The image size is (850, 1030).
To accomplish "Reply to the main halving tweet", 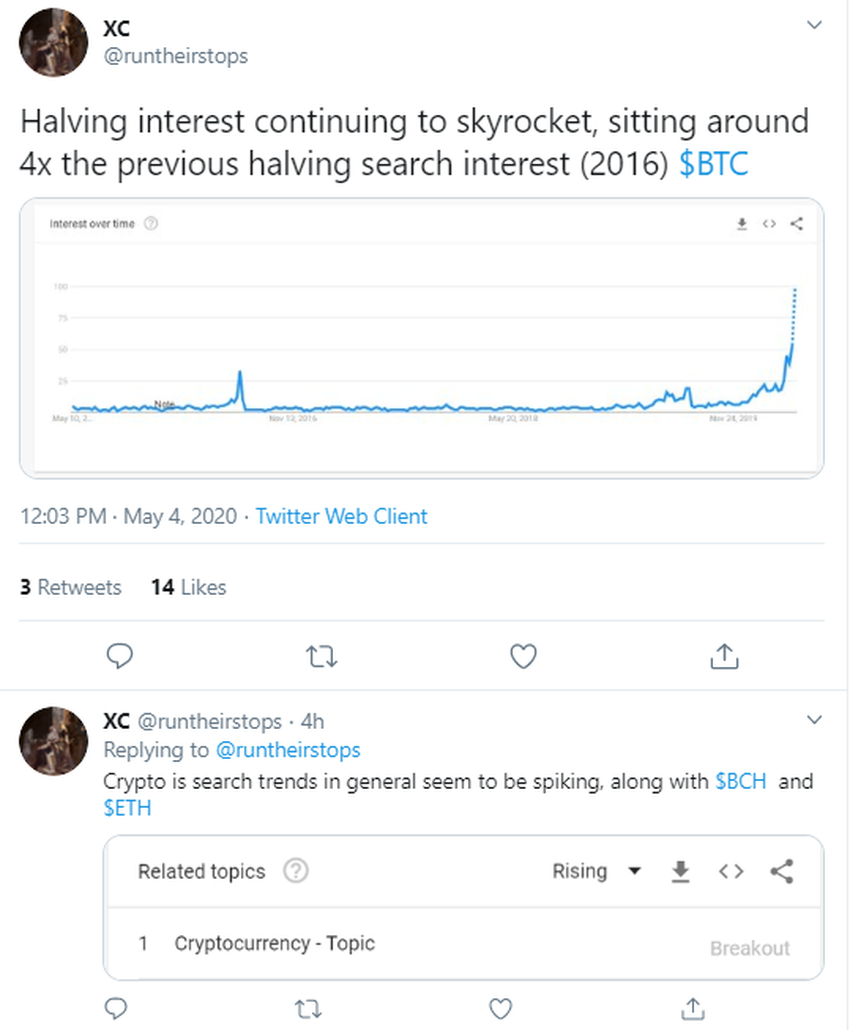I will tap(120, 656).
